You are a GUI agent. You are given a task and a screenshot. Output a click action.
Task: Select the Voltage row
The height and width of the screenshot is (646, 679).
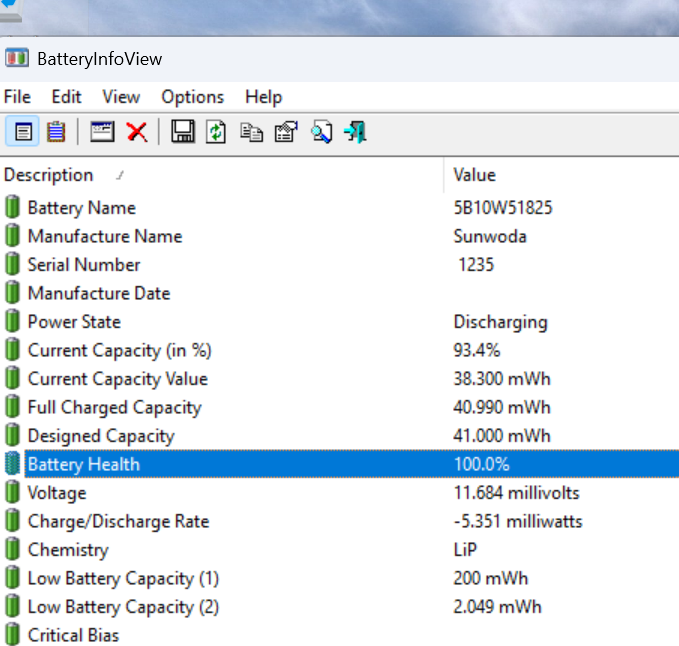(340, 492)
